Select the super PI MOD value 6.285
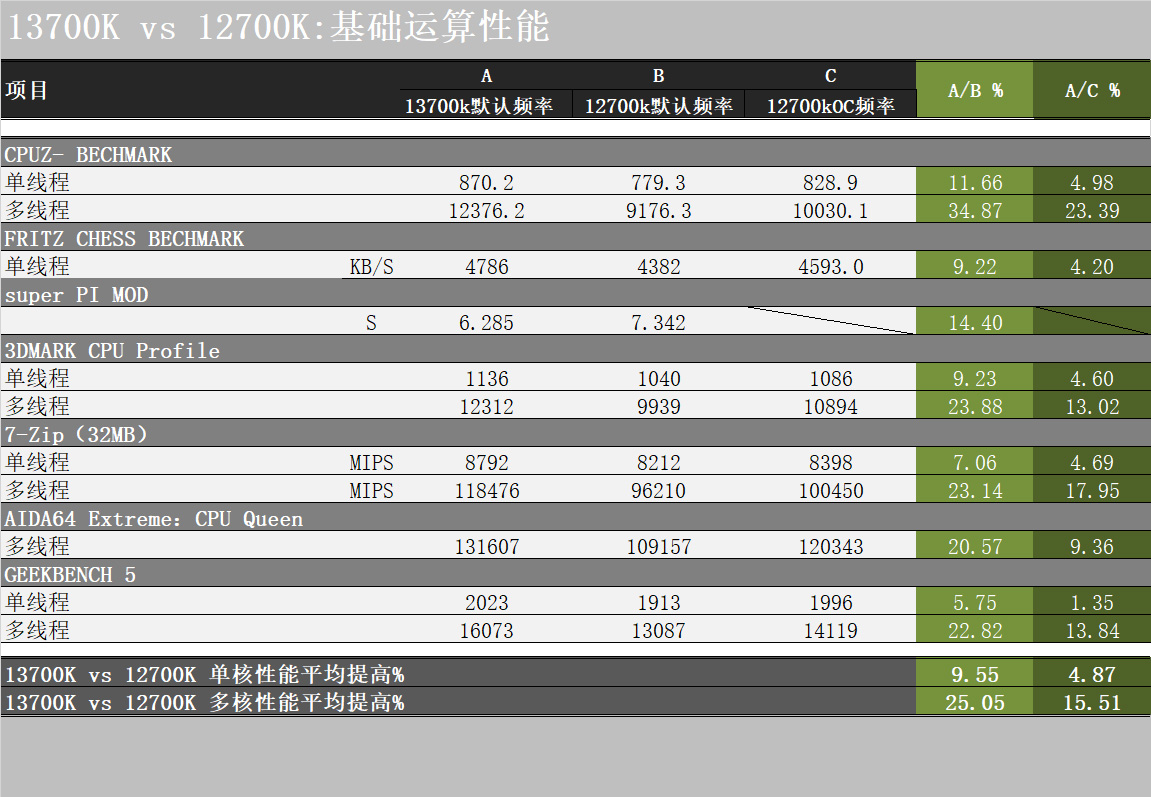 pyautogui.click(x=486, y=322)
